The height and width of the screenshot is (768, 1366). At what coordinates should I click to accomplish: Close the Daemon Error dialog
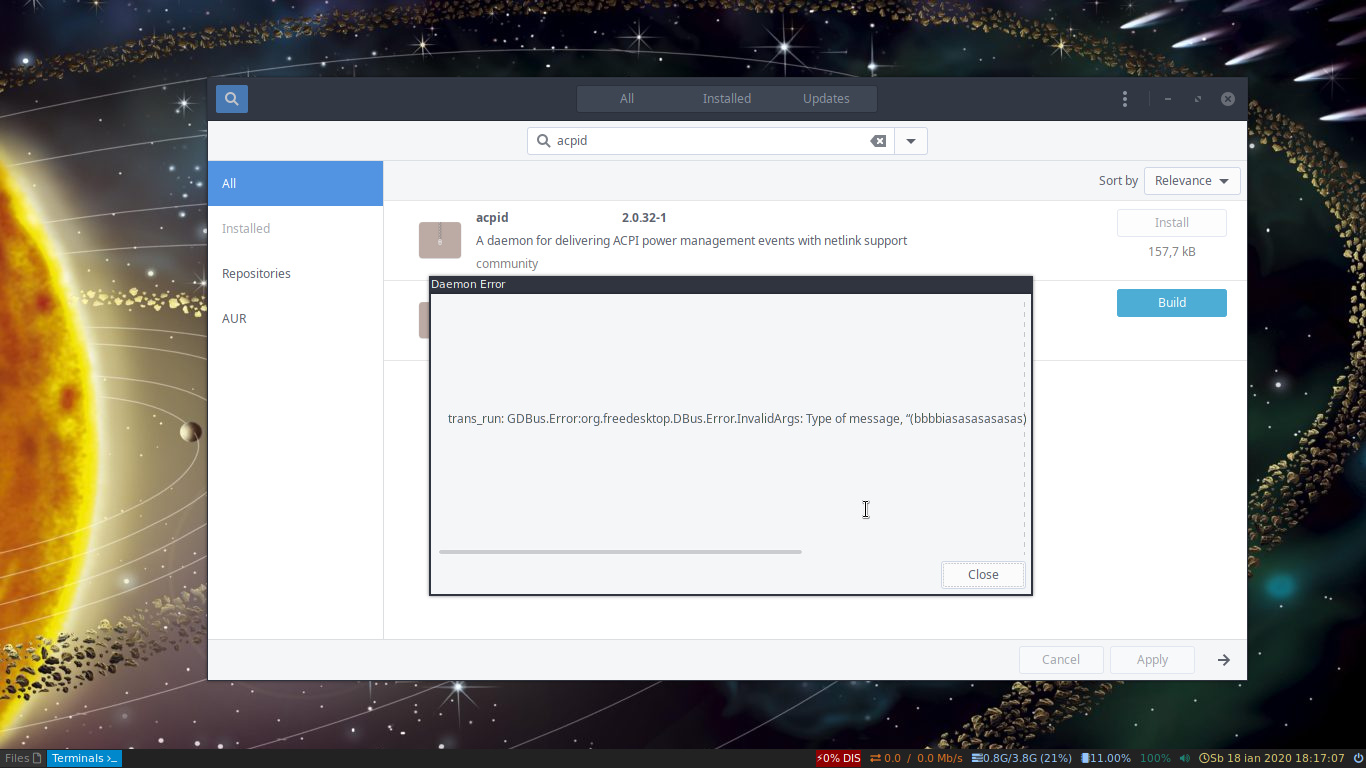coord(982,575)
